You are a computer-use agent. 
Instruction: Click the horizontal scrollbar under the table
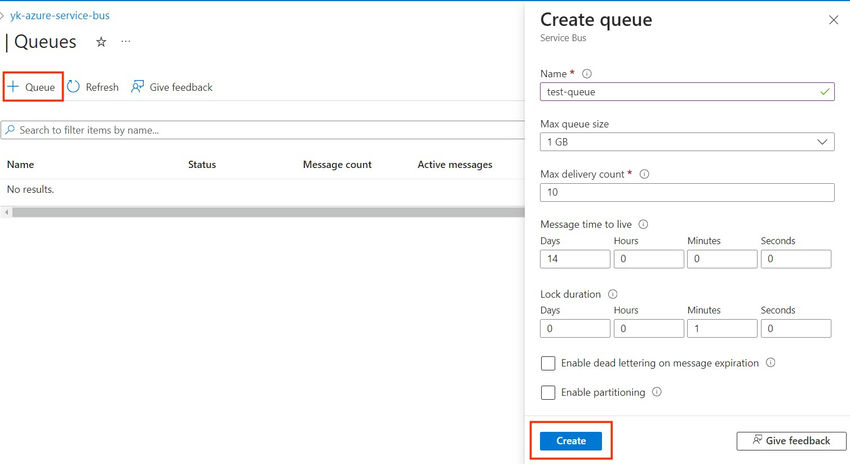[260, 212]
